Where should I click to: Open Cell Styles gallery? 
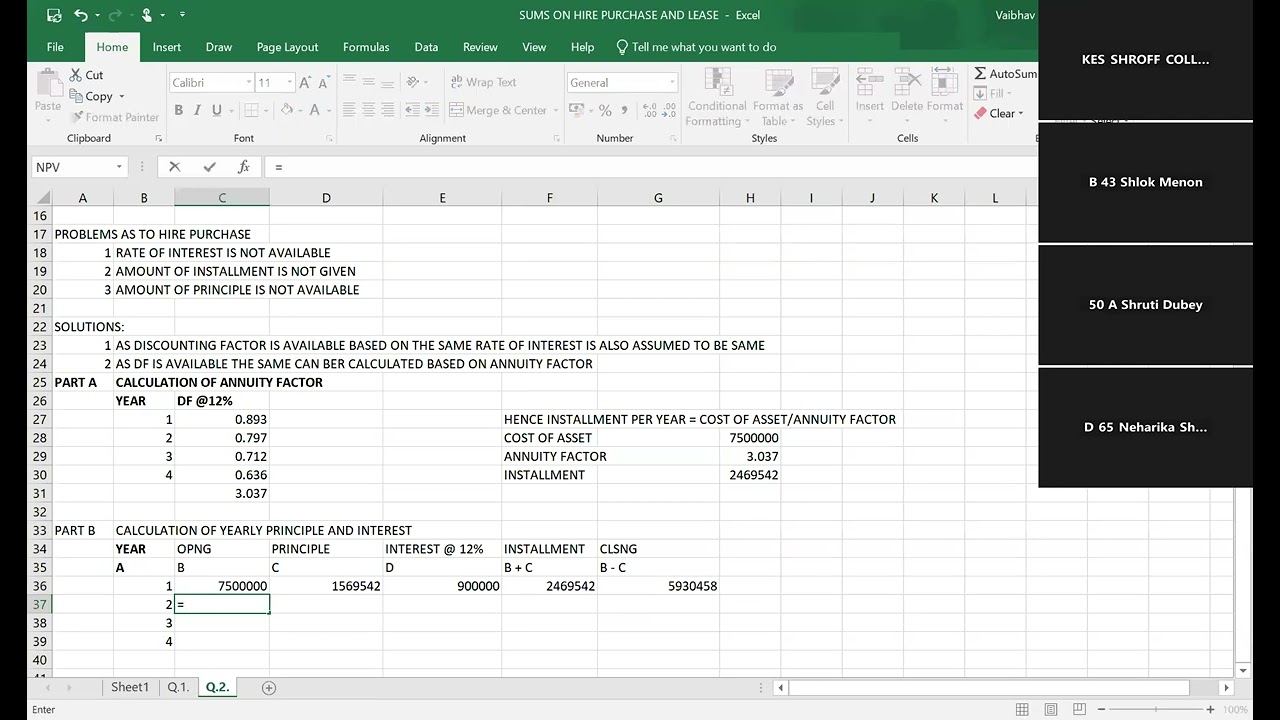pyautogui.click(x=824, y=97)
